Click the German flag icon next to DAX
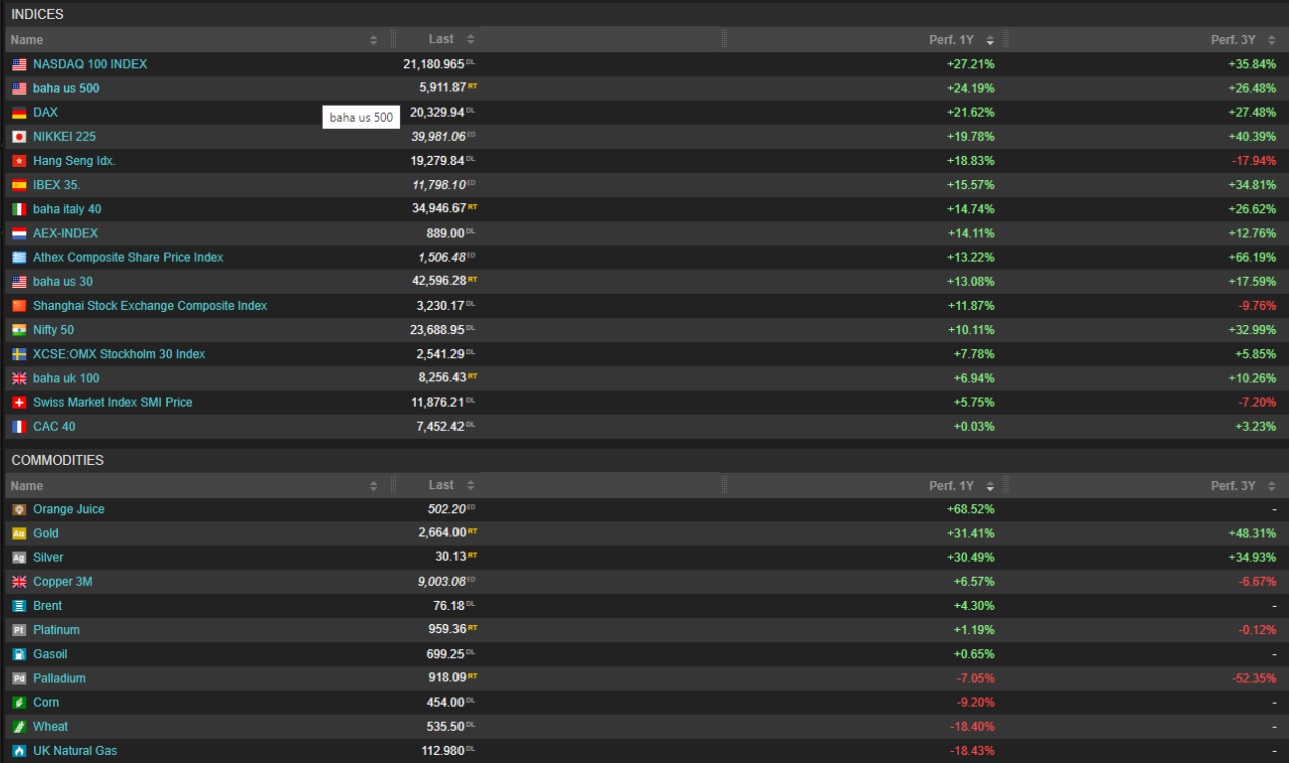This screenshot has width=1289, height=763. click(19, 113)
